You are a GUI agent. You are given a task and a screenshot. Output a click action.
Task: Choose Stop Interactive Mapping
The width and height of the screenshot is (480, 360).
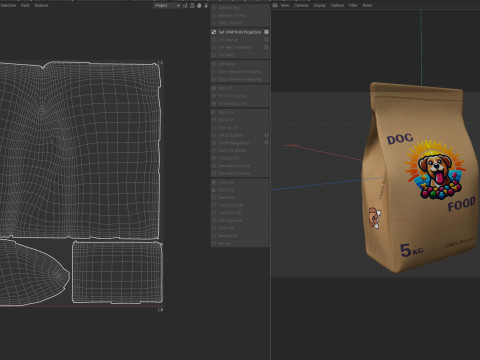click(240, 79)
